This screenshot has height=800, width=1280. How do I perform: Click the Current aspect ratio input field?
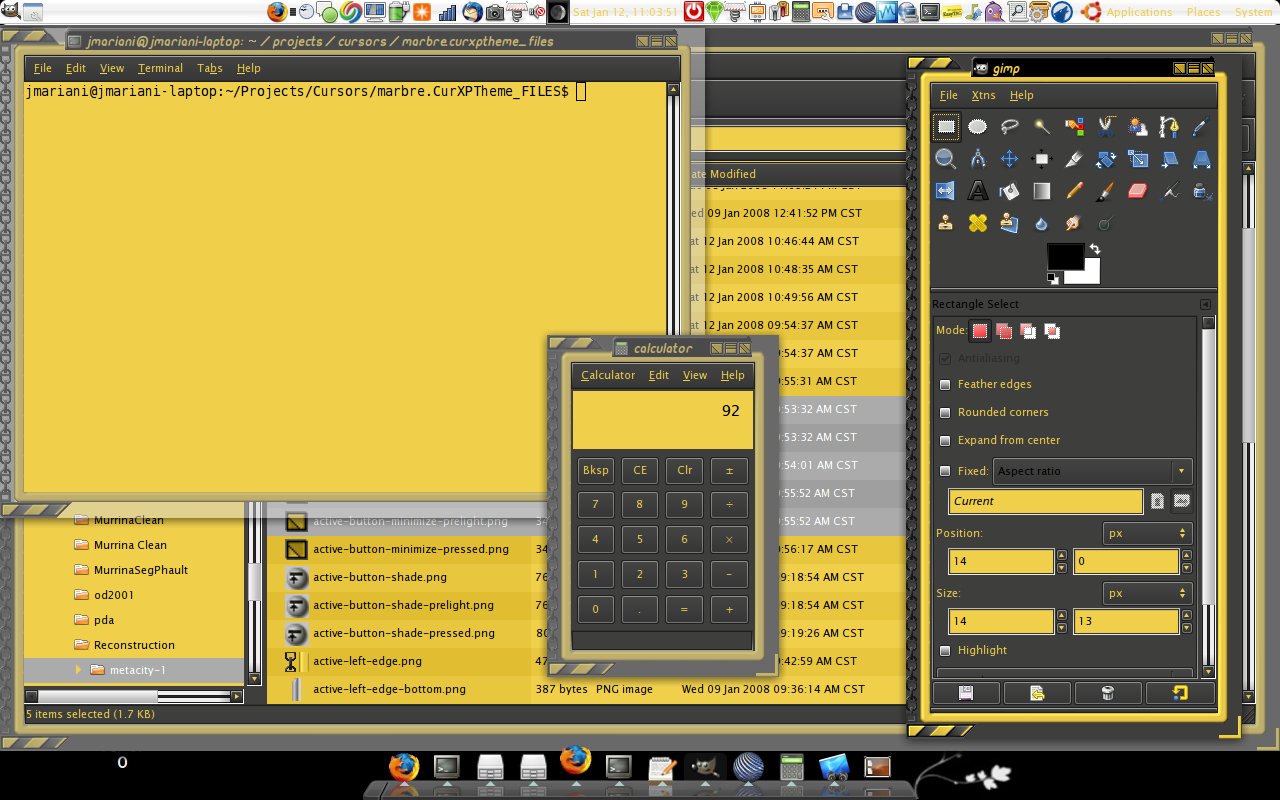[1045, 501]
